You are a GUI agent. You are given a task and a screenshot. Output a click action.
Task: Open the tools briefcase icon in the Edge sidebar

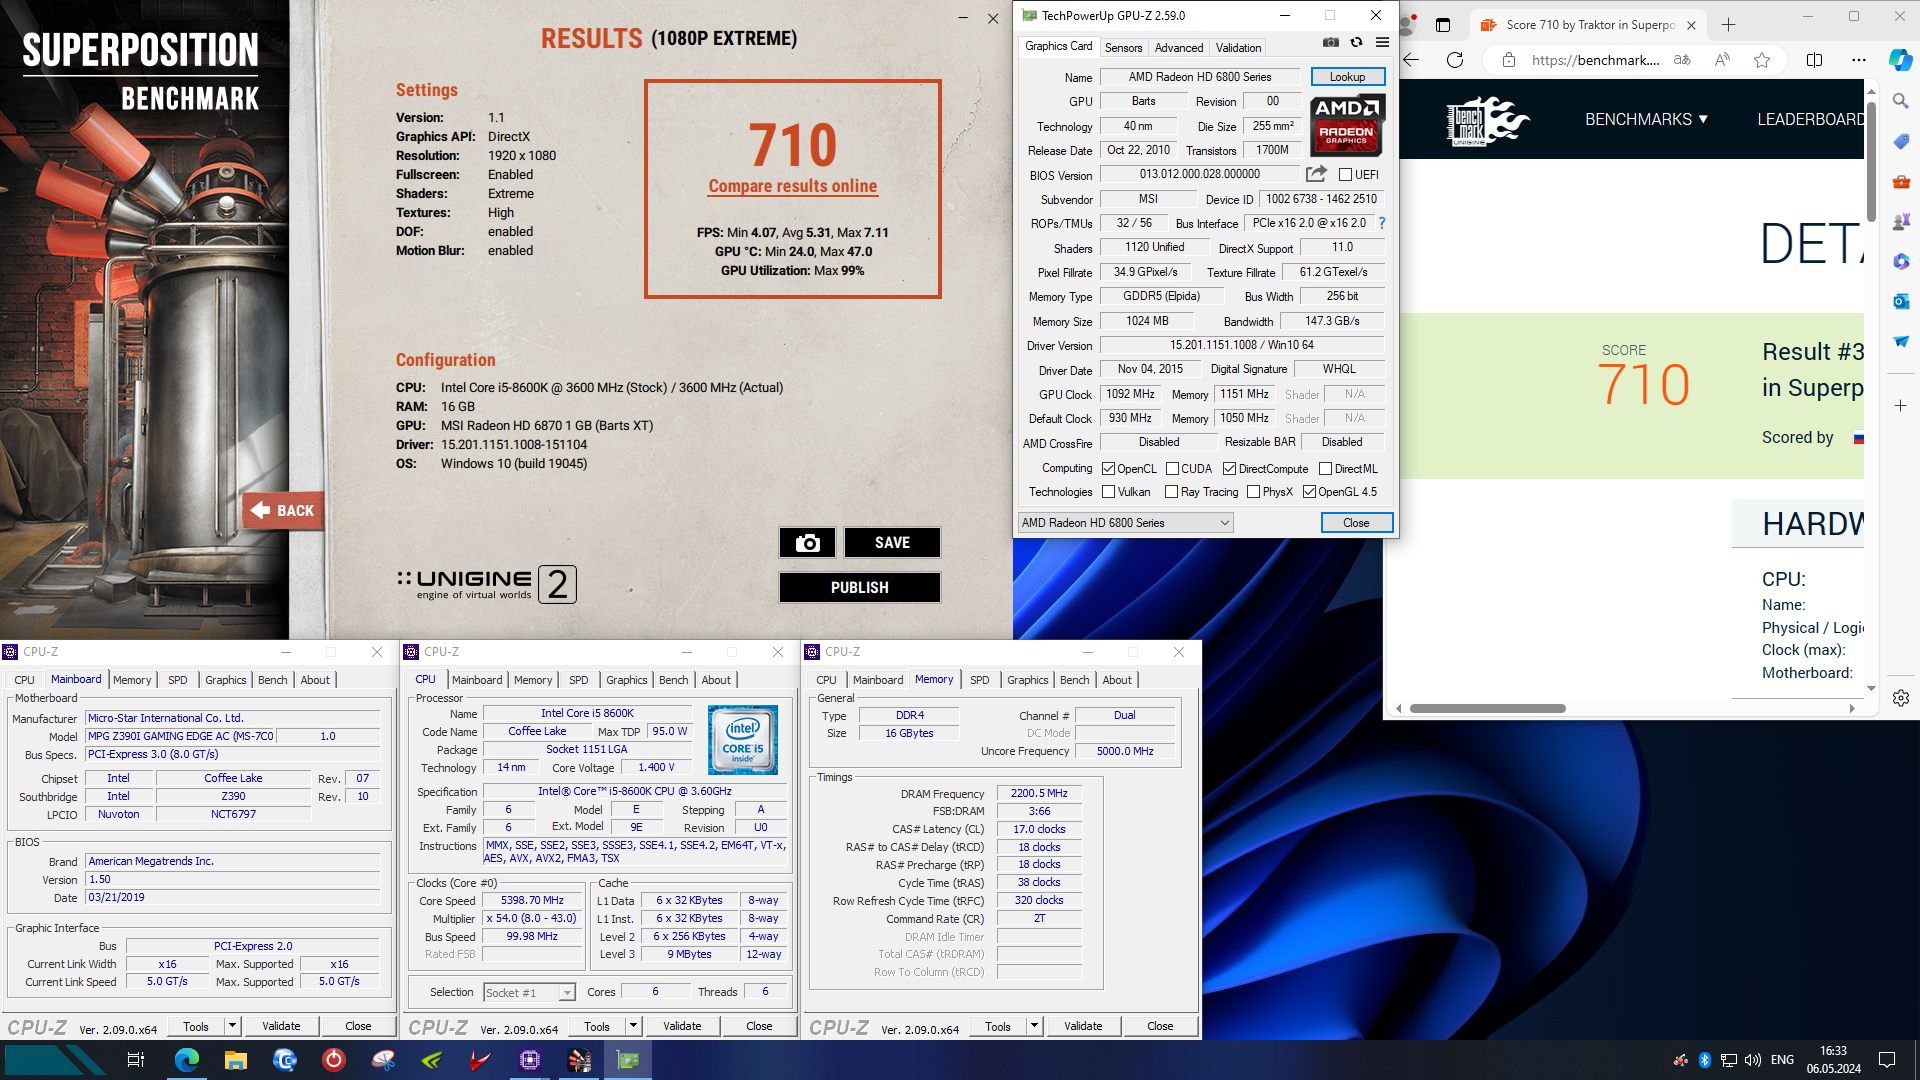tap(1901, 181)
